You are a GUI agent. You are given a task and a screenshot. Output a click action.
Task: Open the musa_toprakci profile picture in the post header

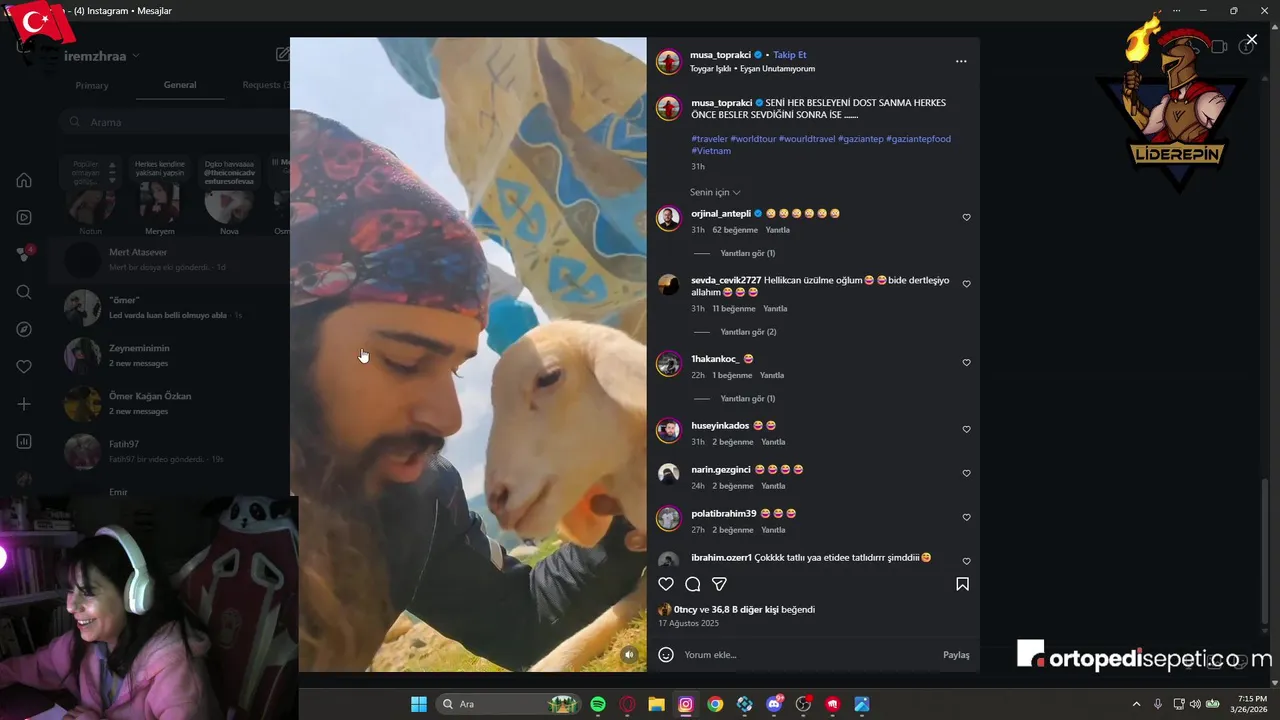(x=668, y=61)
